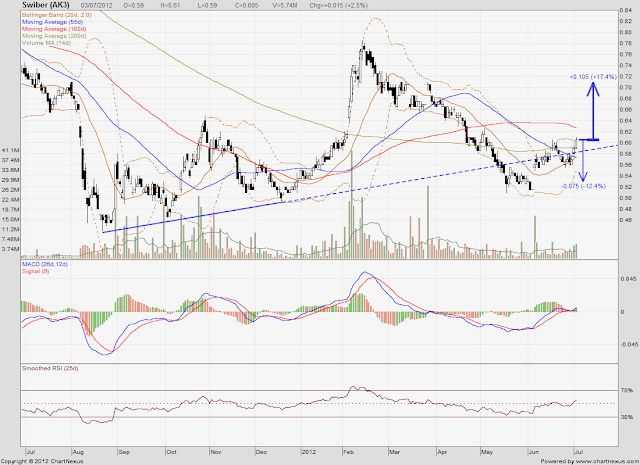Click the 30% RSI level label

[627, 417]
